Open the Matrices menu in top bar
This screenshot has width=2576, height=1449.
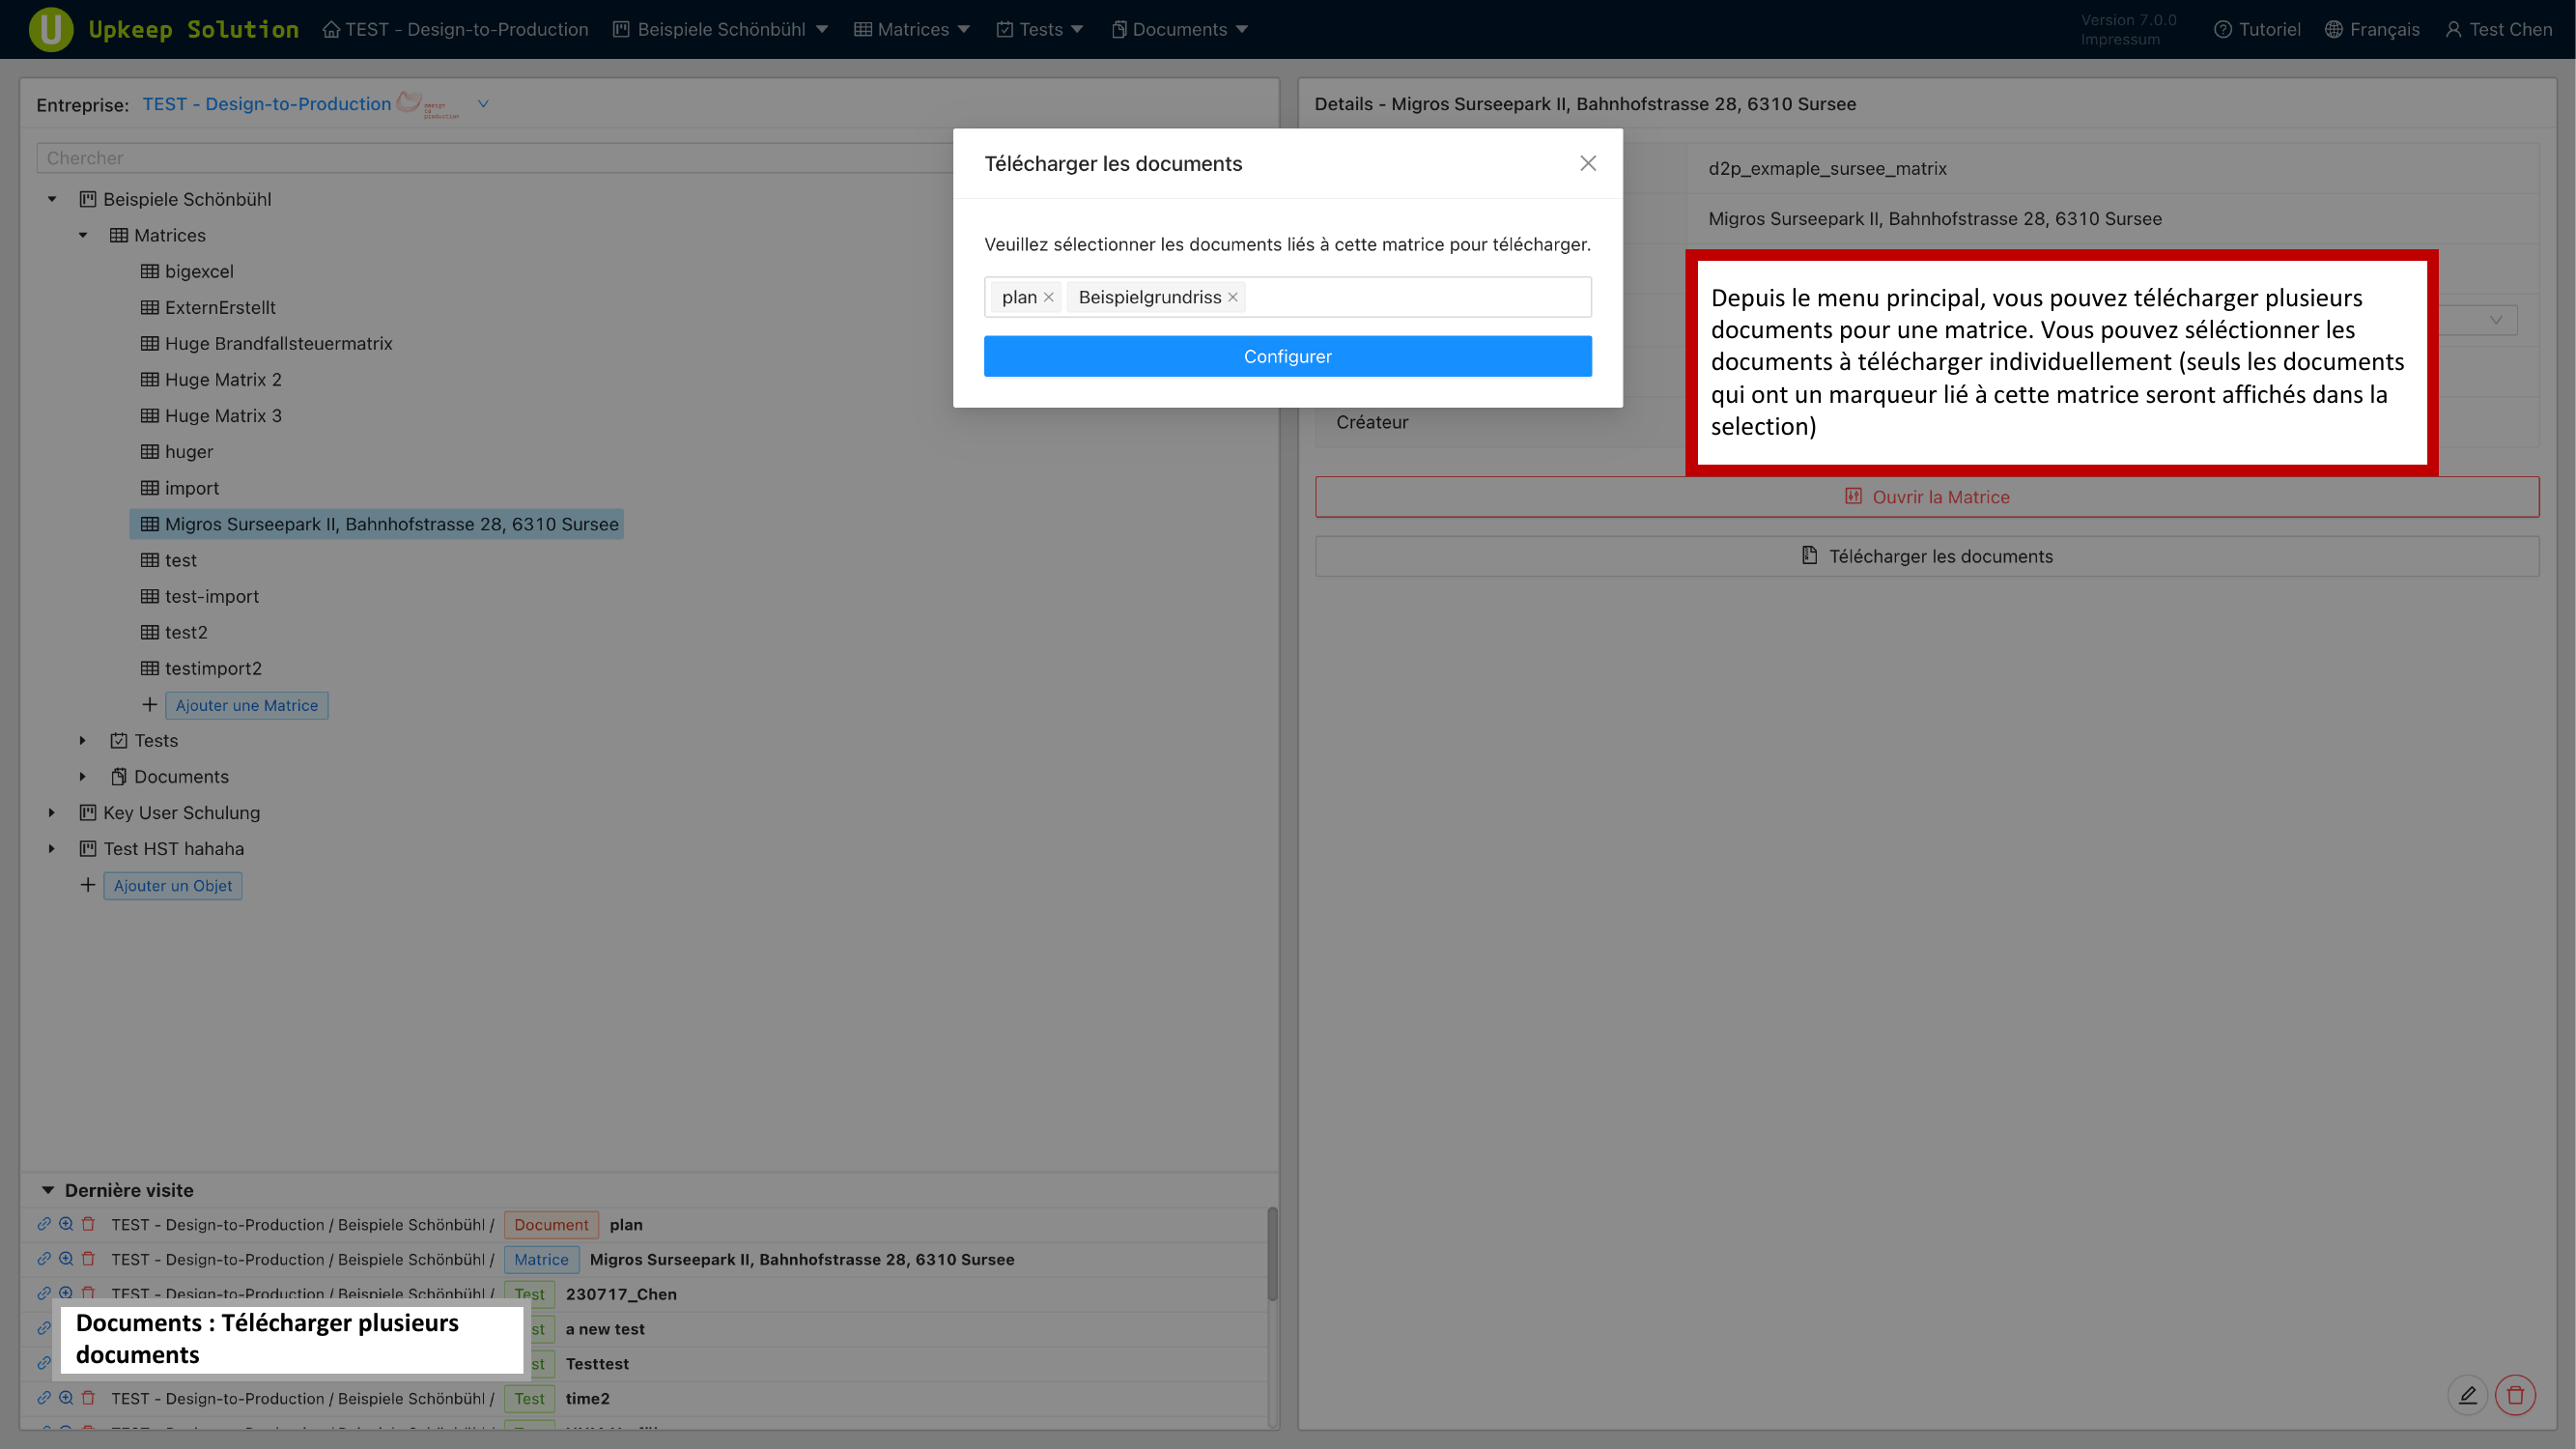click(912, 29)
